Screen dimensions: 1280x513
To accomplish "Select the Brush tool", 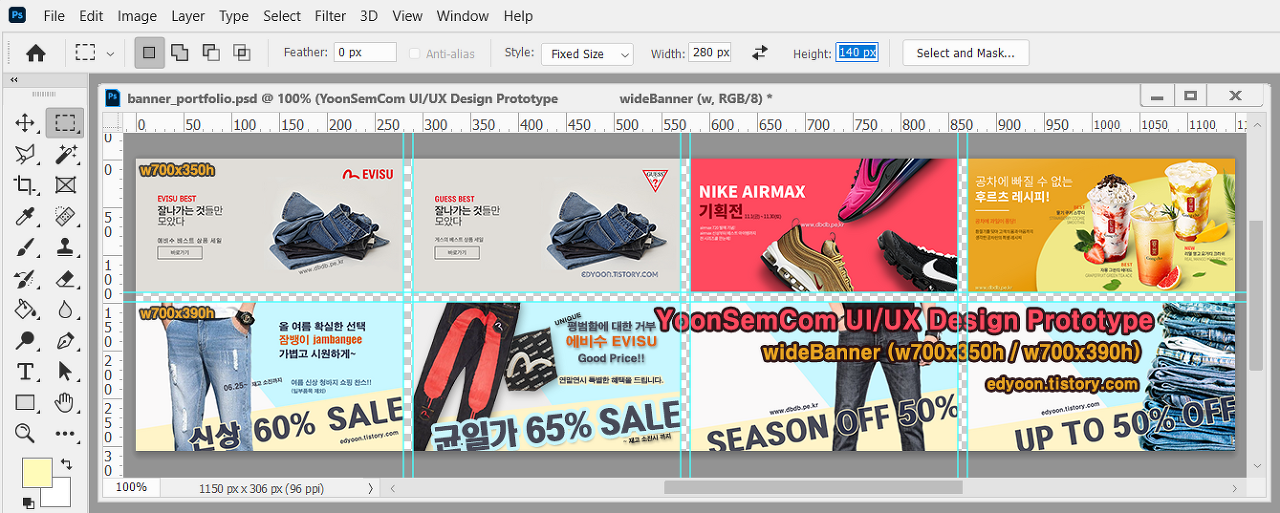I will (x=25, y=247).
